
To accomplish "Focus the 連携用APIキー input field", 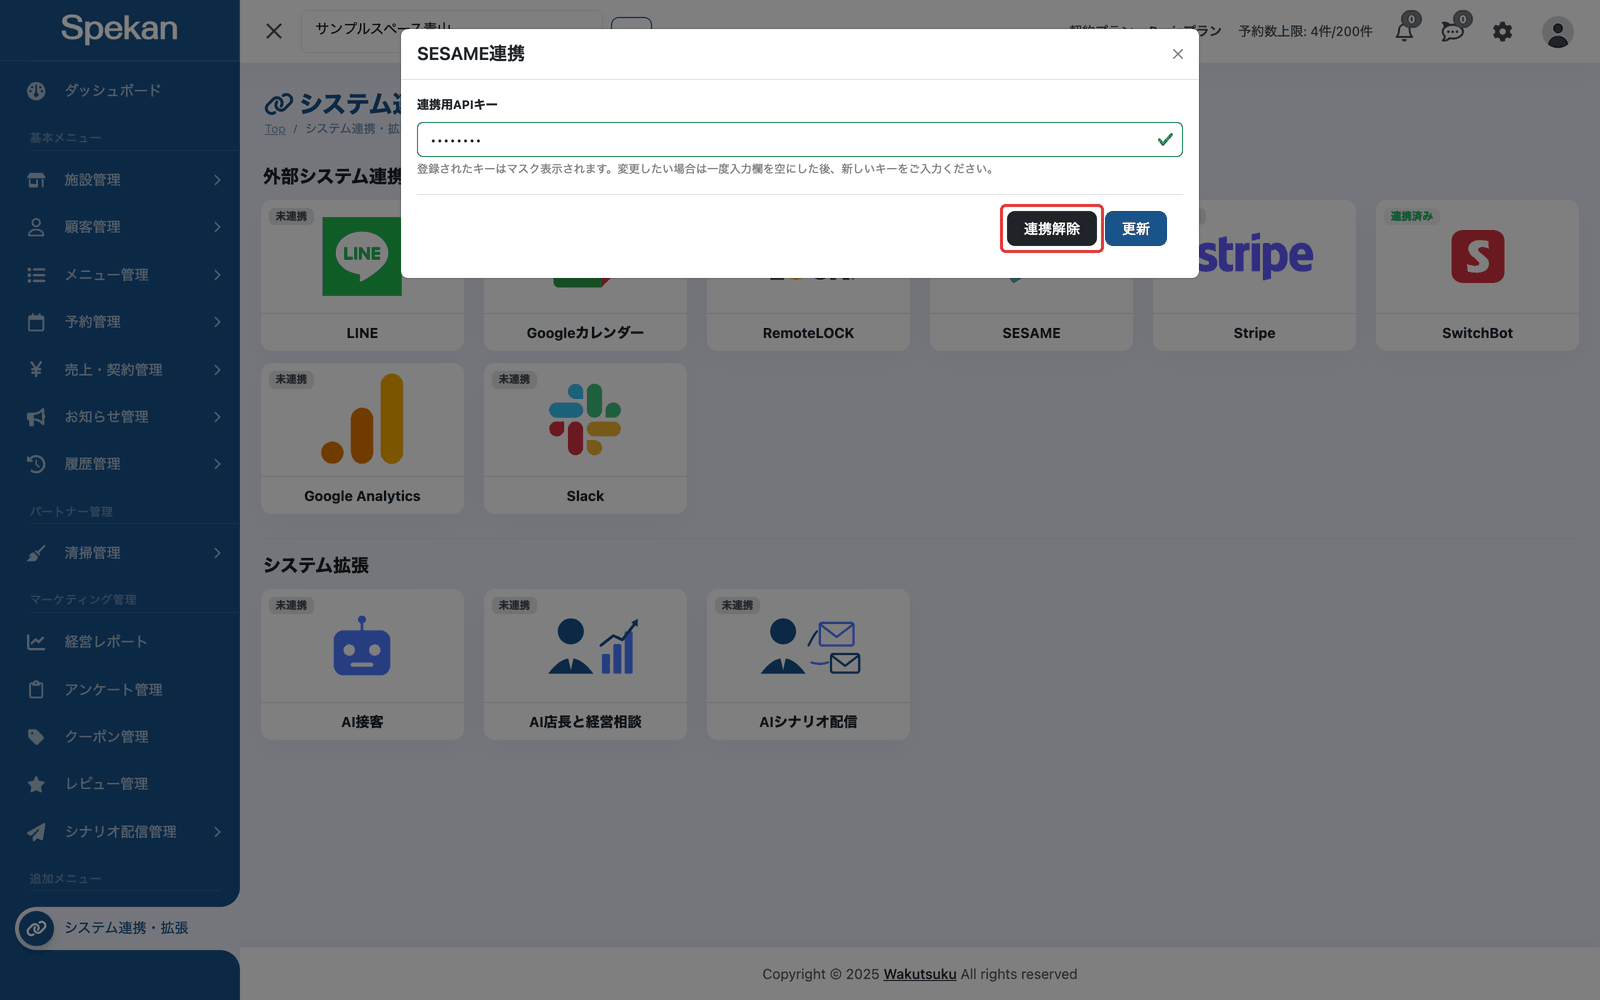I will 799,140.
